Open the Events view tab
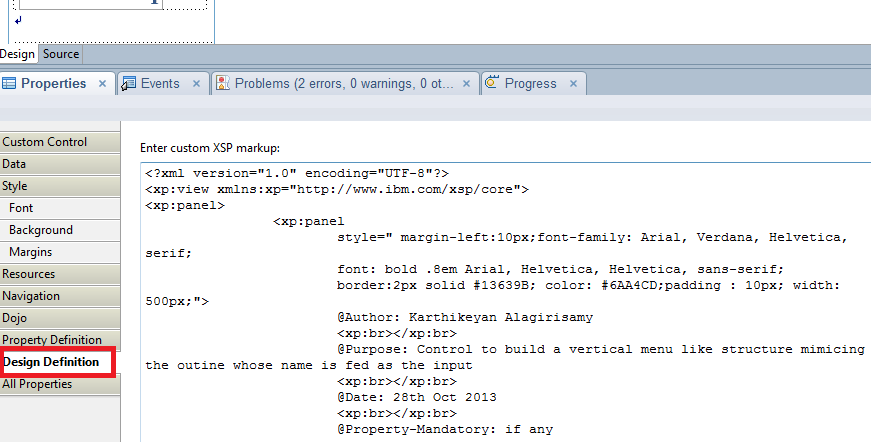Viewport: 871px width, 442px height. 160,83
